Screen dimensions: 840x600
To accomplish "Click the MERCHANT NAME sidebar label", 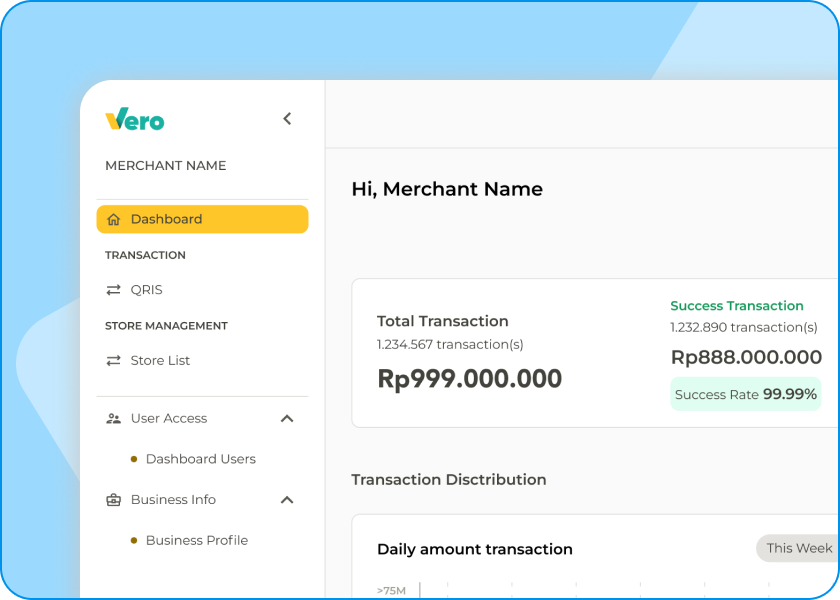I will point(166,166).
